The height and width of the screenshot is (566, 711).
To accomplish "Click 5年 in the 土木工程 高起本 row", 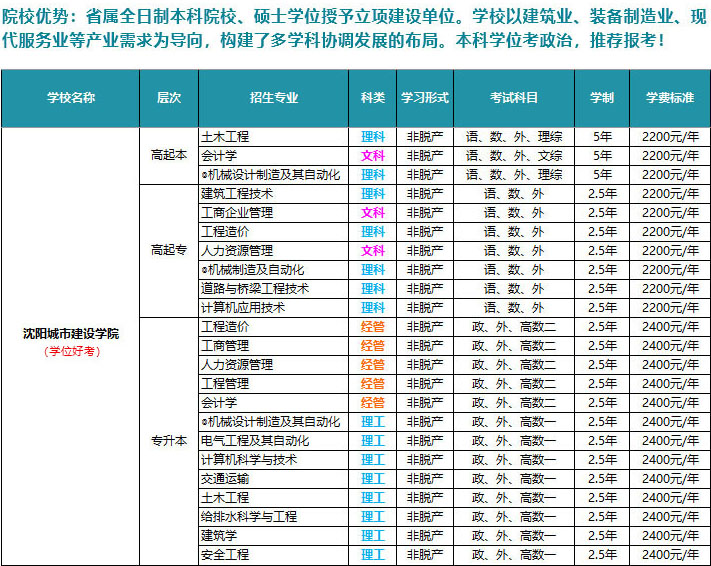I will (602, 137).
